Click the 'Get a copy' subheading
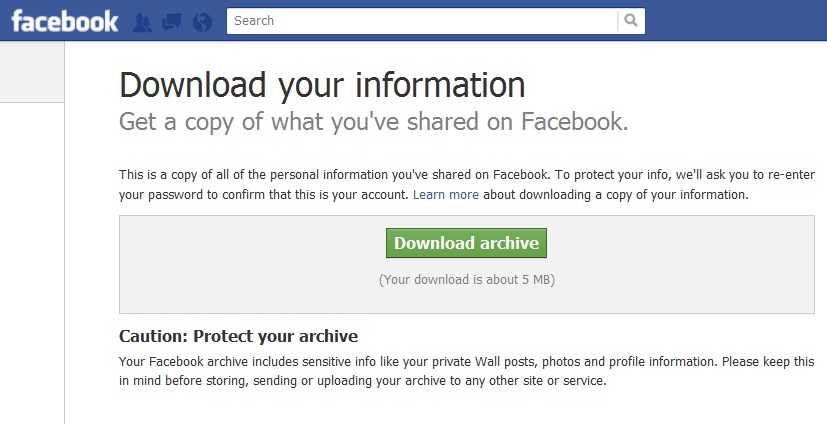 point(374,122)
